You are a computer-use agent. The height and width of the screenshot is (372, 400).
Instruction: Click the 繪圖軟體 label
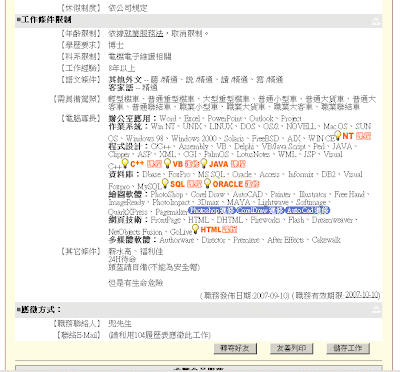tap(128, 194)
